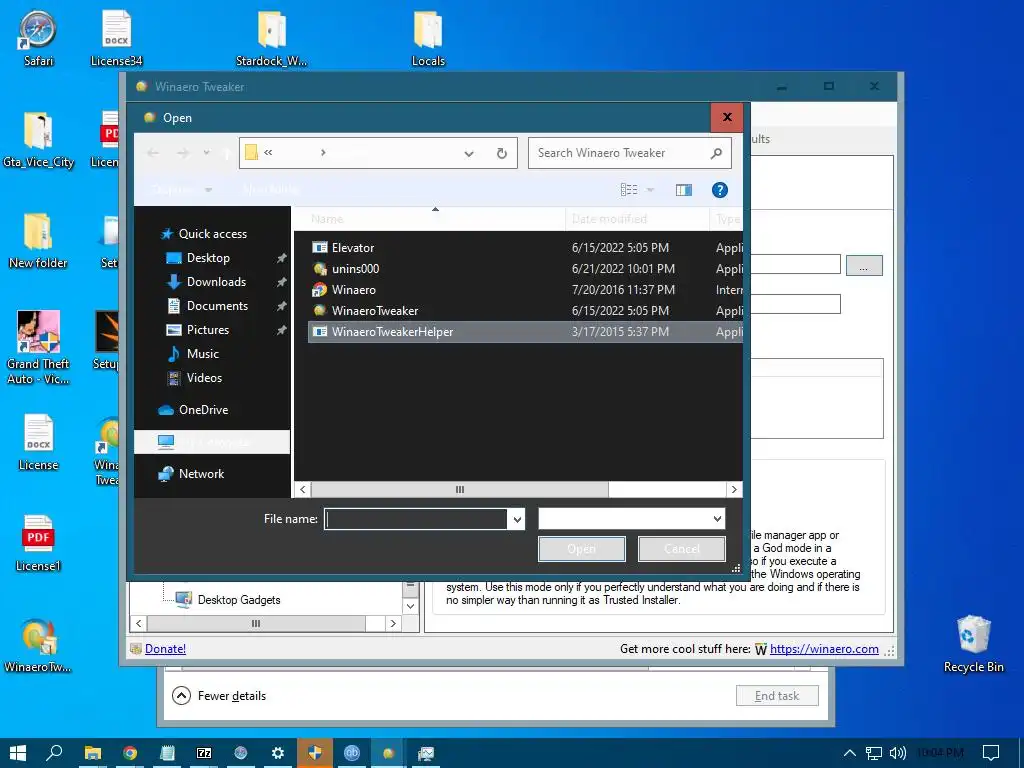Open the volume control in system tray
Viewport: 1024px width, 768px height.
(897, 753)
